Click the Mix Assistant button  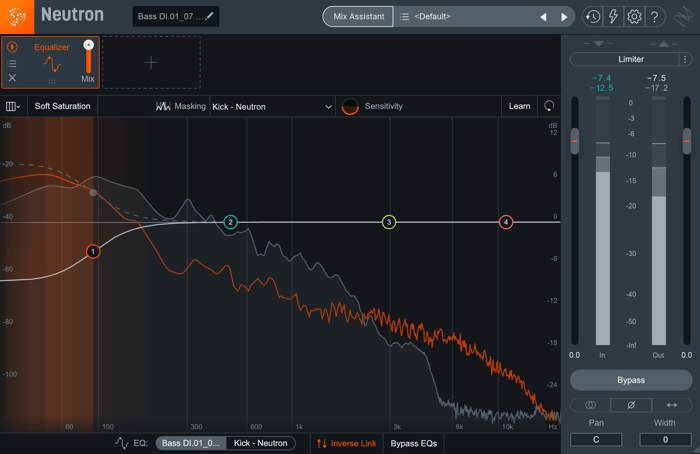(x=358, y=17)
